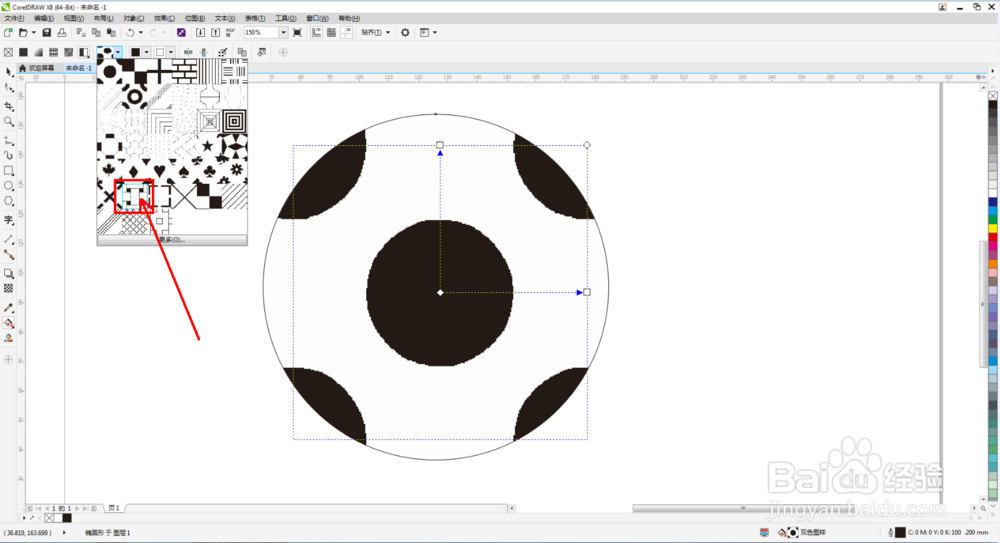The height and width of the screenshot is (543, 1000).
Task: Choose the brick pattern thumbnail
Action: [x=184, y=71]
